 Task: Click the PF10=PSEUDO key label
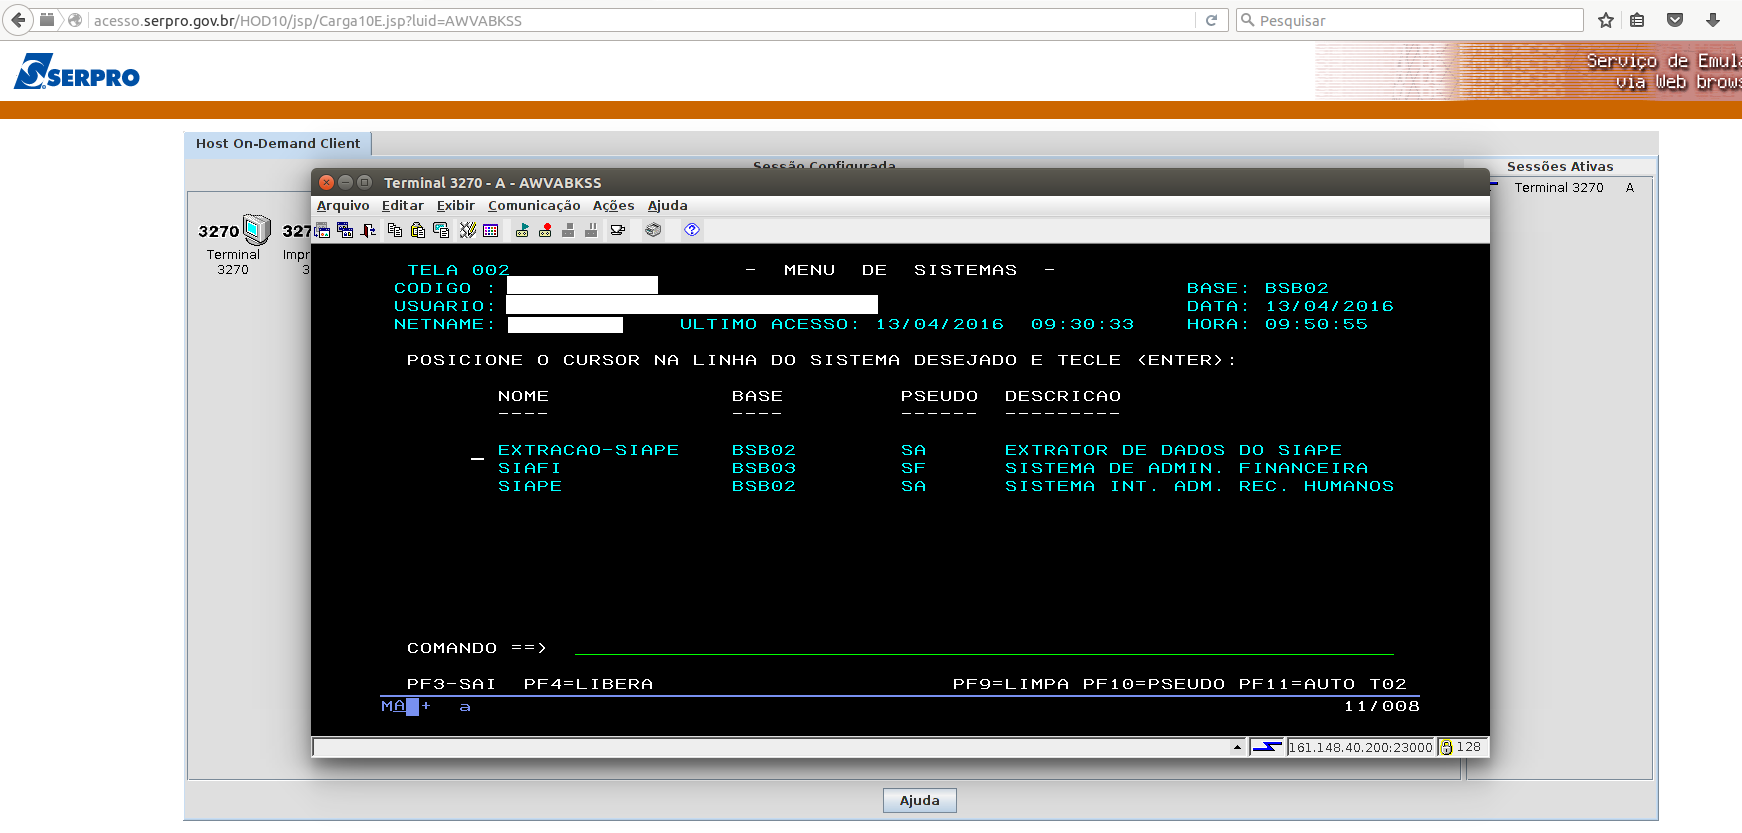1154,685
